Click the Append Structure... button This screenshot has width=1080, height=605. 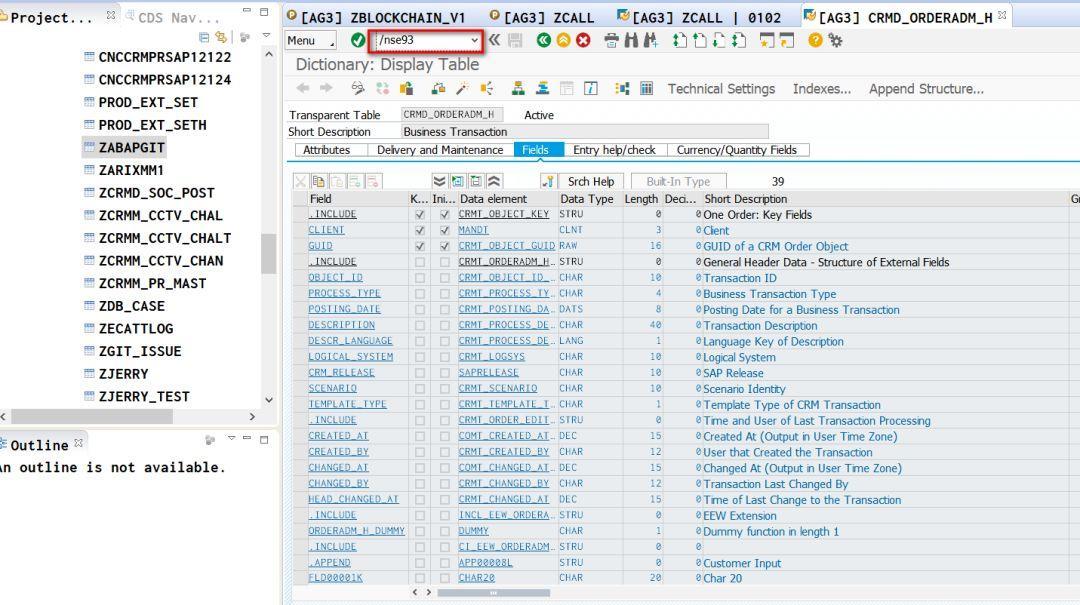point(926,89)
